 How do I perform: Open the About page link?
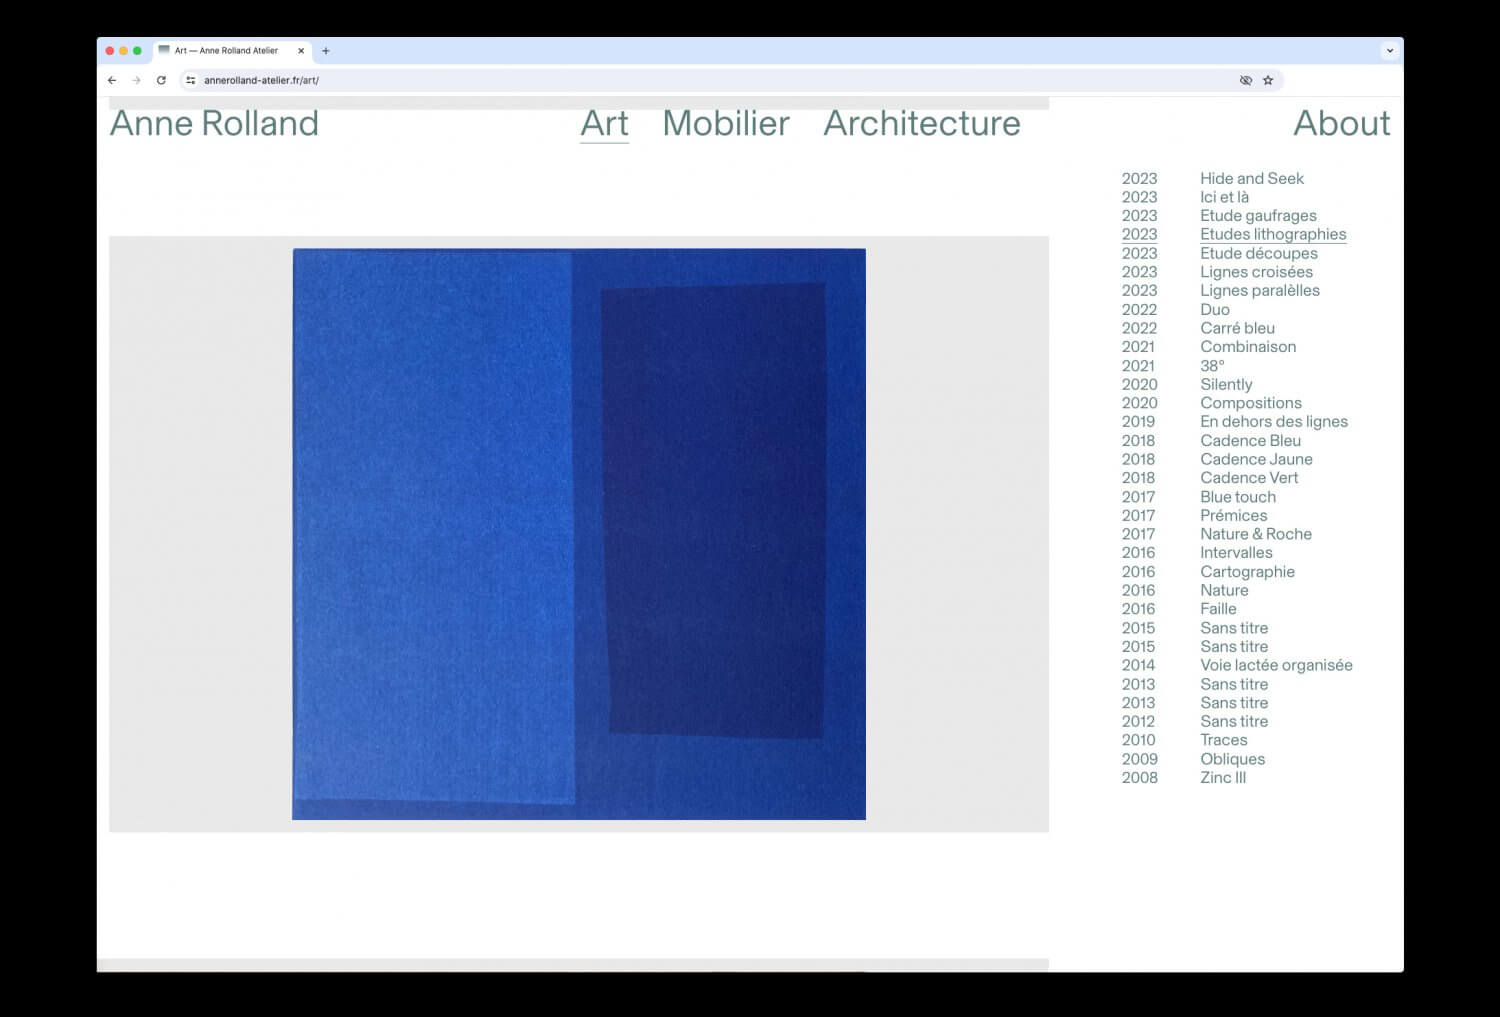click(1342, 124)
